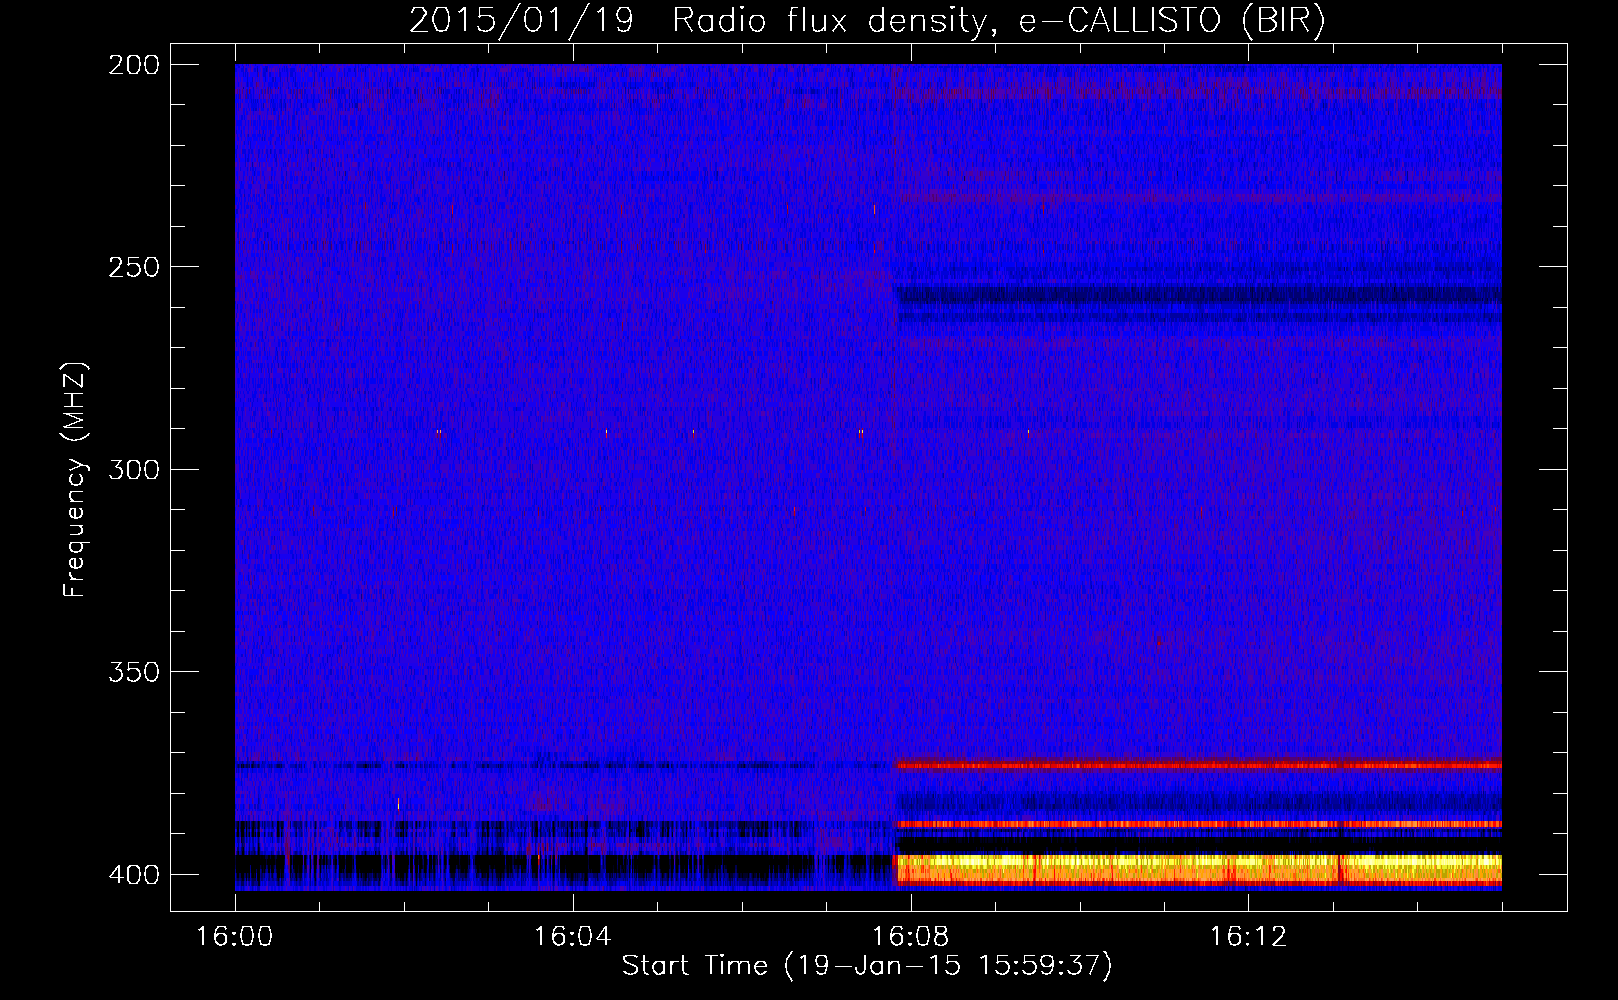Click the 350 frequency tick label
This screenshot has width=1618, height=1000.
pyautogui.click(x=134, y=671)
